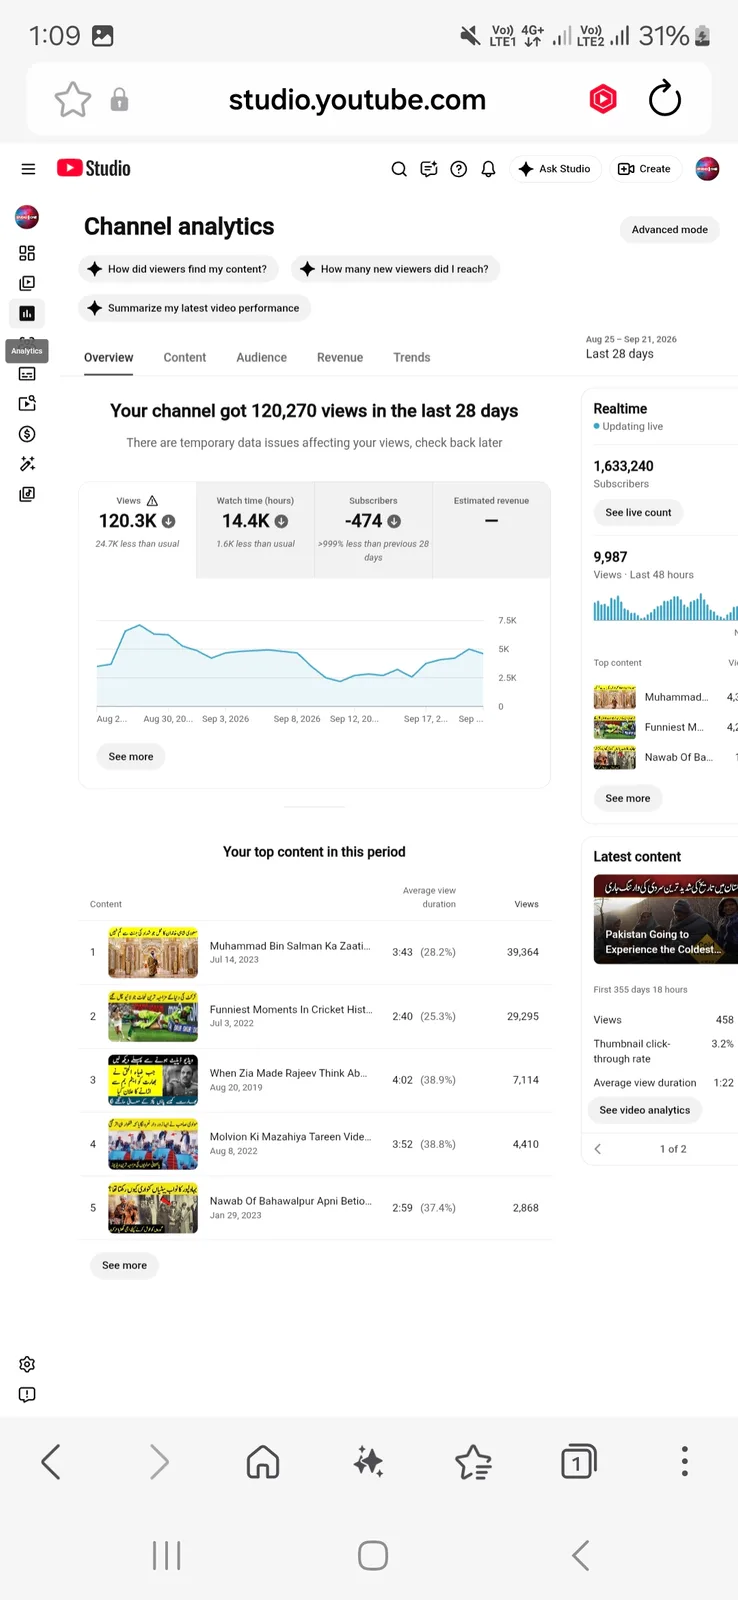Go back with browser back arrow
The height and width of the screenshot is (1600, 738).
pos(51,1462)
